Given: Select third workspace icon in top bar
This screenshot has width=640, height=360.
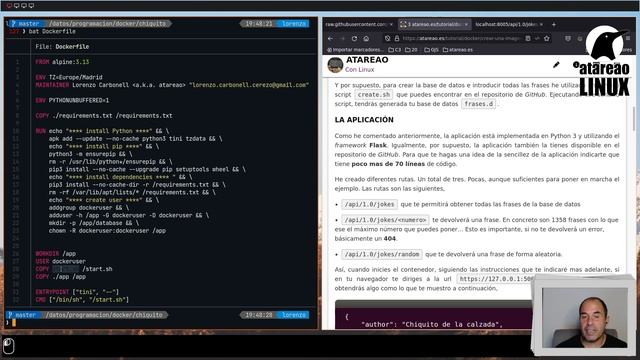Looking at the screenshot, I should pyautogui.click(x=24, y=6).
